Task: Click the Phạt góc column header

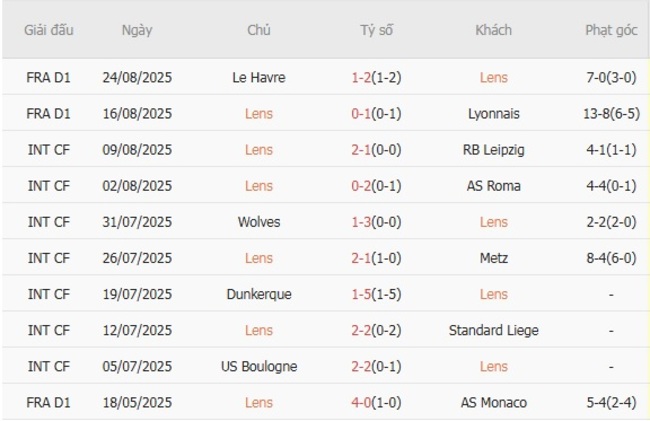Action: click(x=611, y=30)
